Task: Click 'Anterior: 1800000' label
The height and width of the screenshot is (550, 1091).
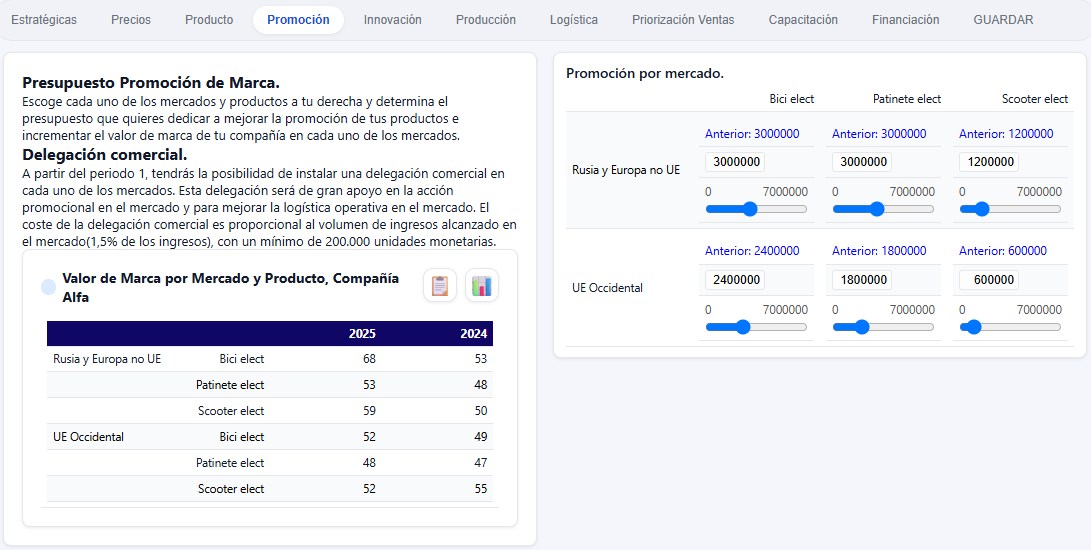Action: tap(879, 251)
